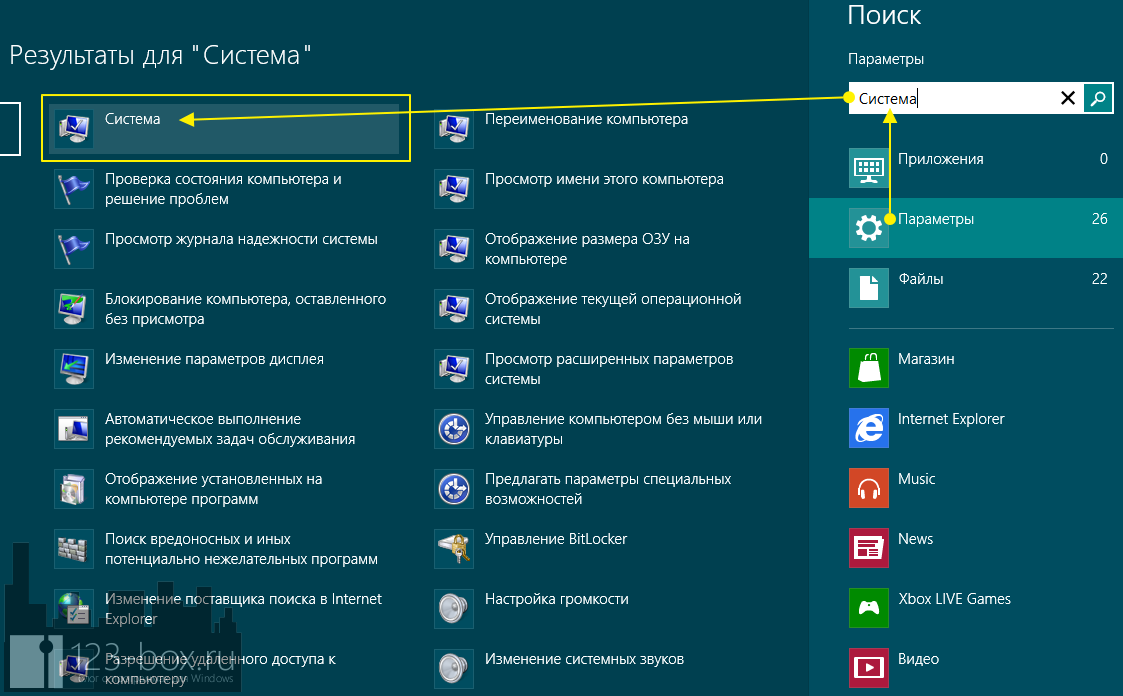The image size is (1123, 696).
Task: Click the flag icon for Проверка состояния компьютера
Action: (74, 189)
